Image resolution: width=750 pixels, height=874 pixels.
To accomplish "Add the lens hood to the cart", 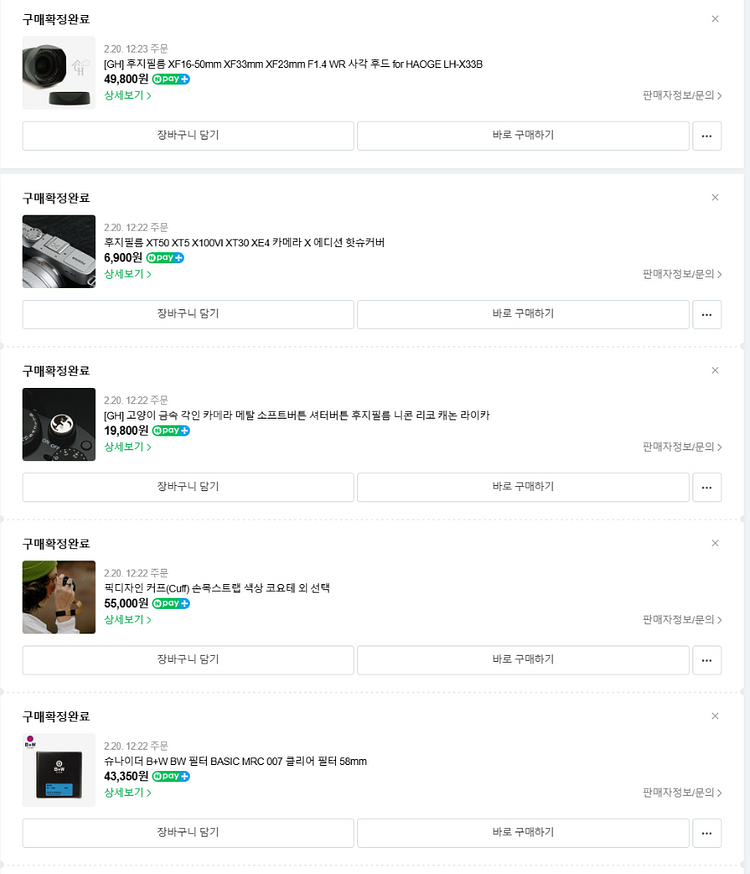I will click(x=188, y=136).
